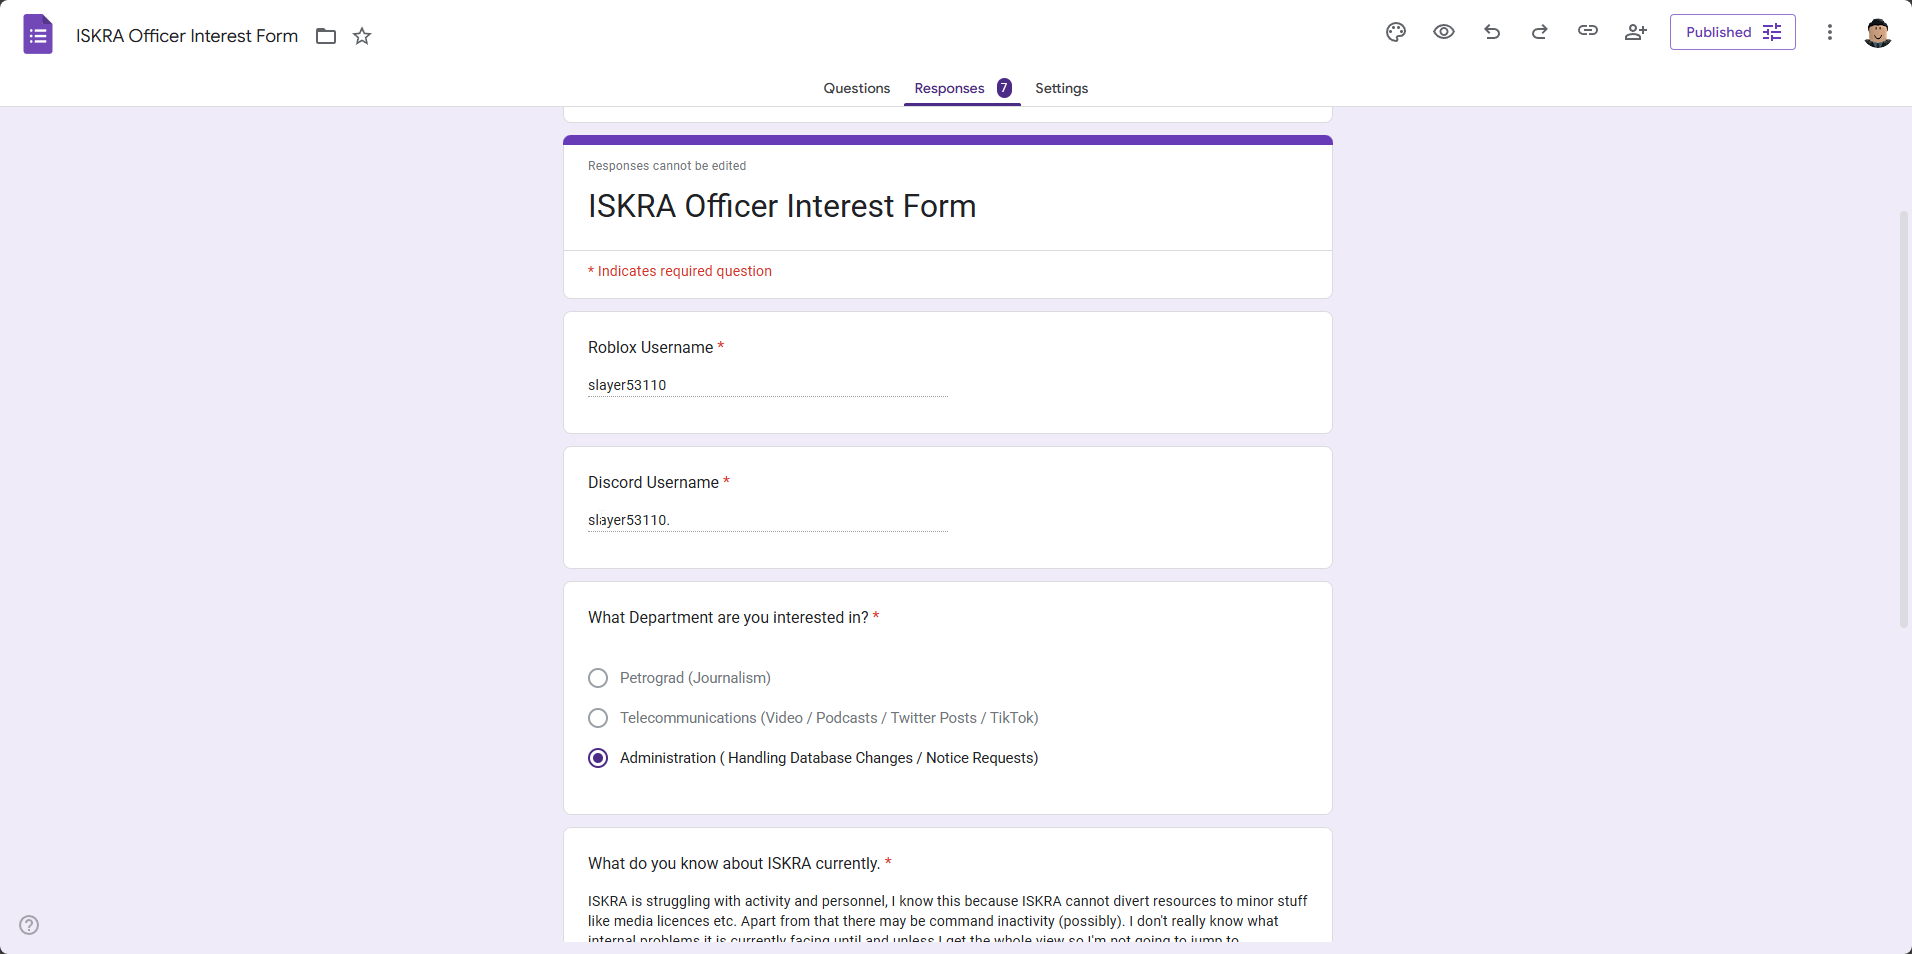Click the Roblox Username answer field
The width and height of the screenshot is (1912, 954).
pos(768,385)
